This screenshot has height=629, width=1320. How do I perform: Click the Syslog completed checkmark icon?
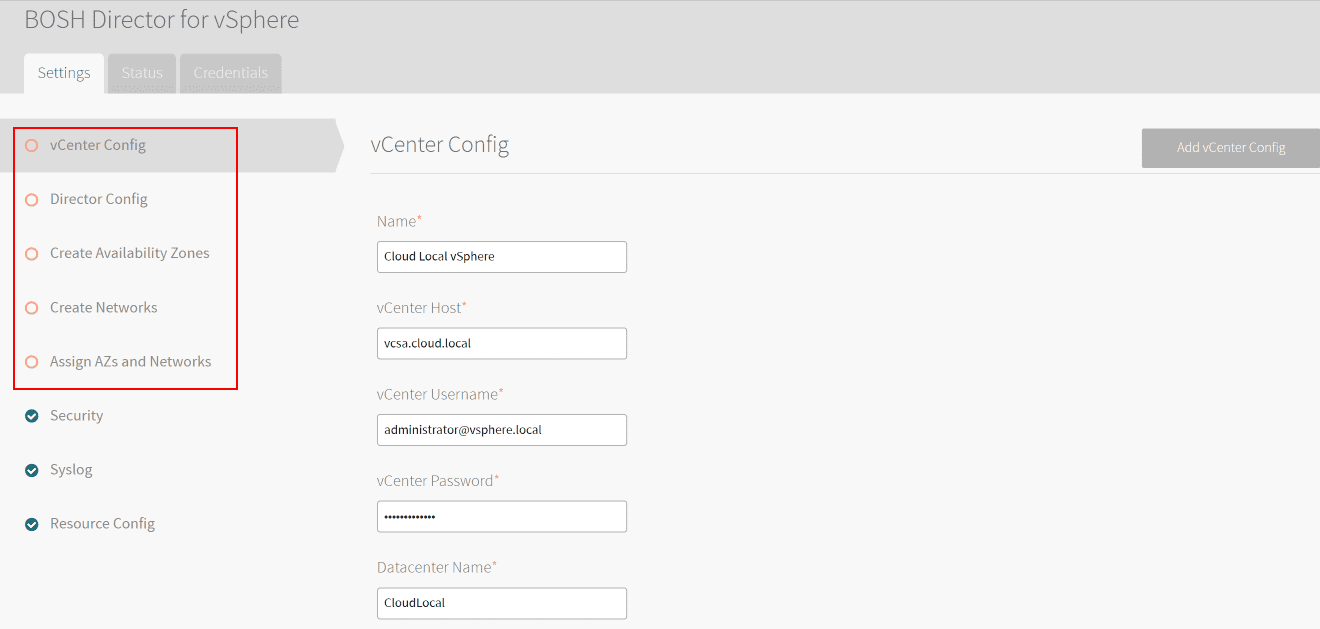coord(31,470)
